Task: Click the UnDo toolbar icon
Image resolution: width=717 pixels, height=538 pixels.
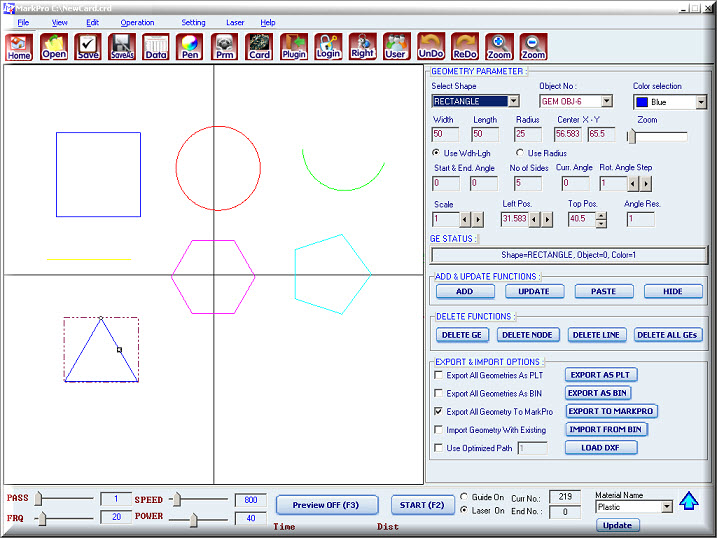Action: point(430,47)
